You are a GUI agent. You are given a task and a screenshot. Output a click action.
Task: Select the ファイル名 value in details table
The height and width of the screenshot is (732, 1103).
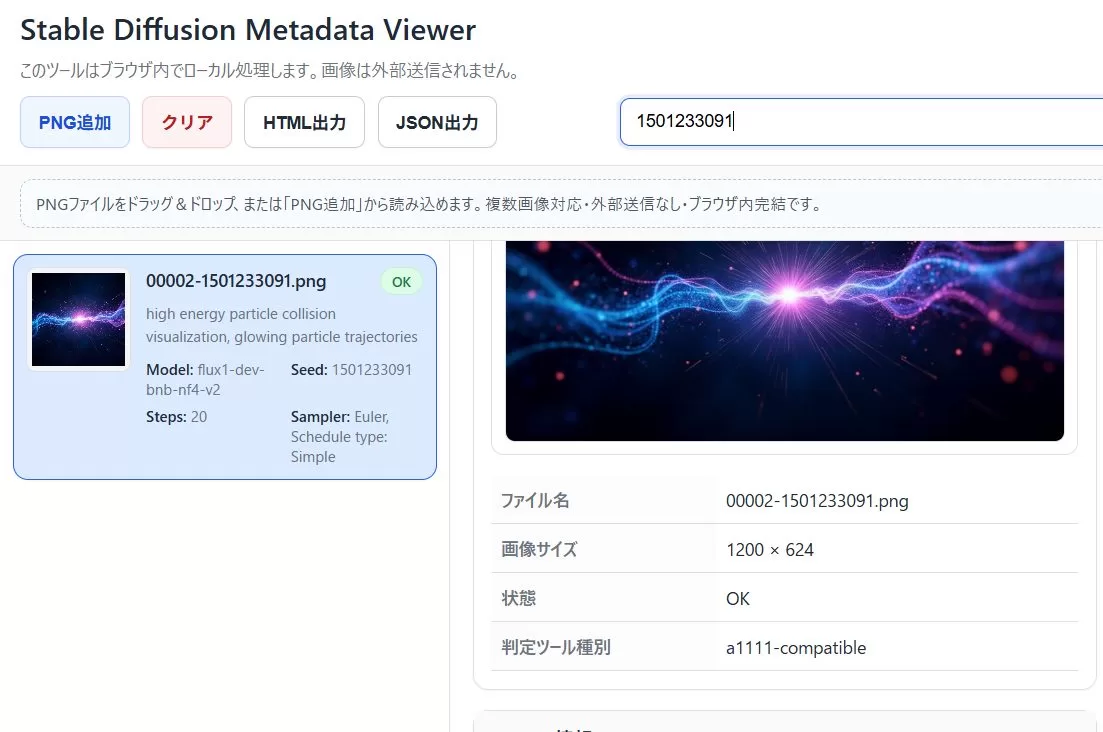click(816, 501)
